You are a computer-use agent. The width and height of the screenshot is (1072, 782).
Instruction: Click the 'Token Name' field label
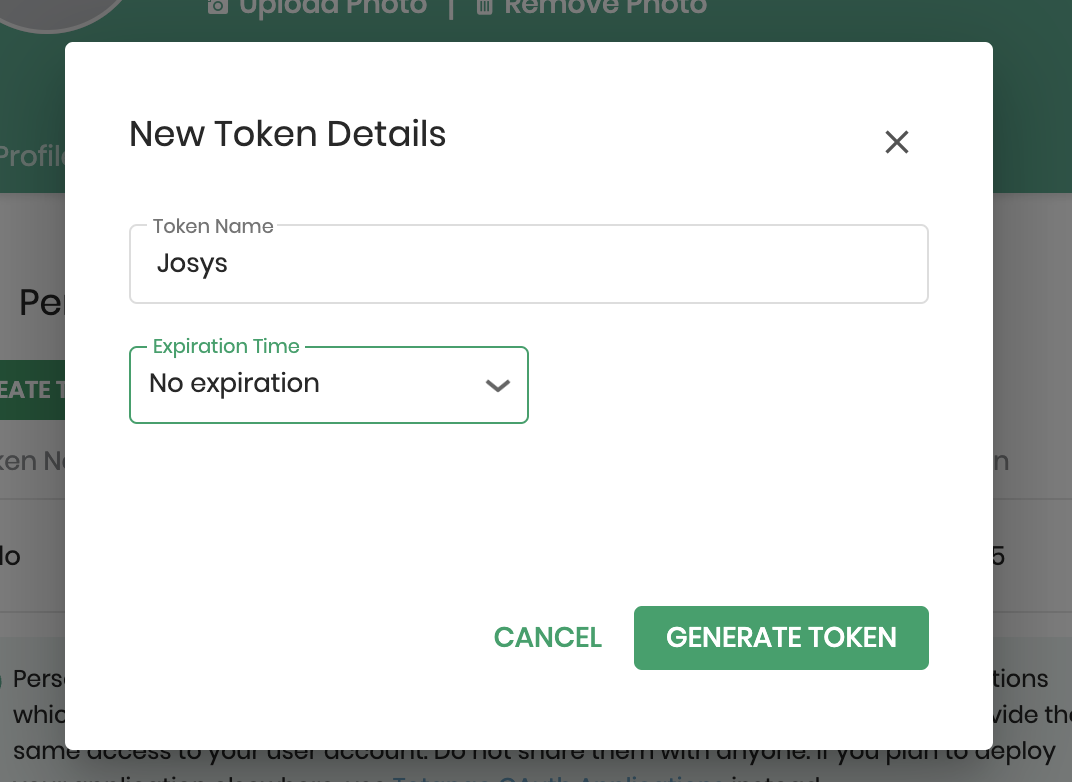click(x=213, y=227)
